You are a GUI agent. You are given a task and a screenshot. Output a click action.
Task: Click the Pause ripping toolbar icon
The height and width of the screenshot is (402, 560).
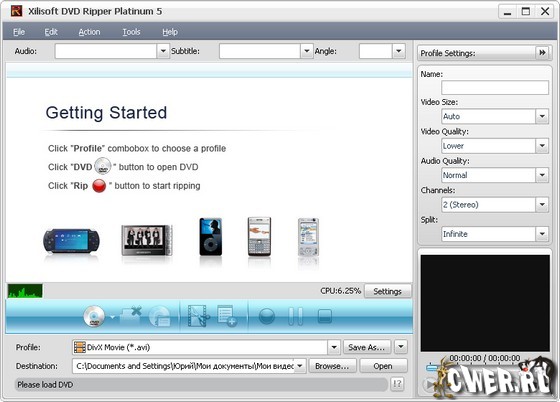(295, 316)
